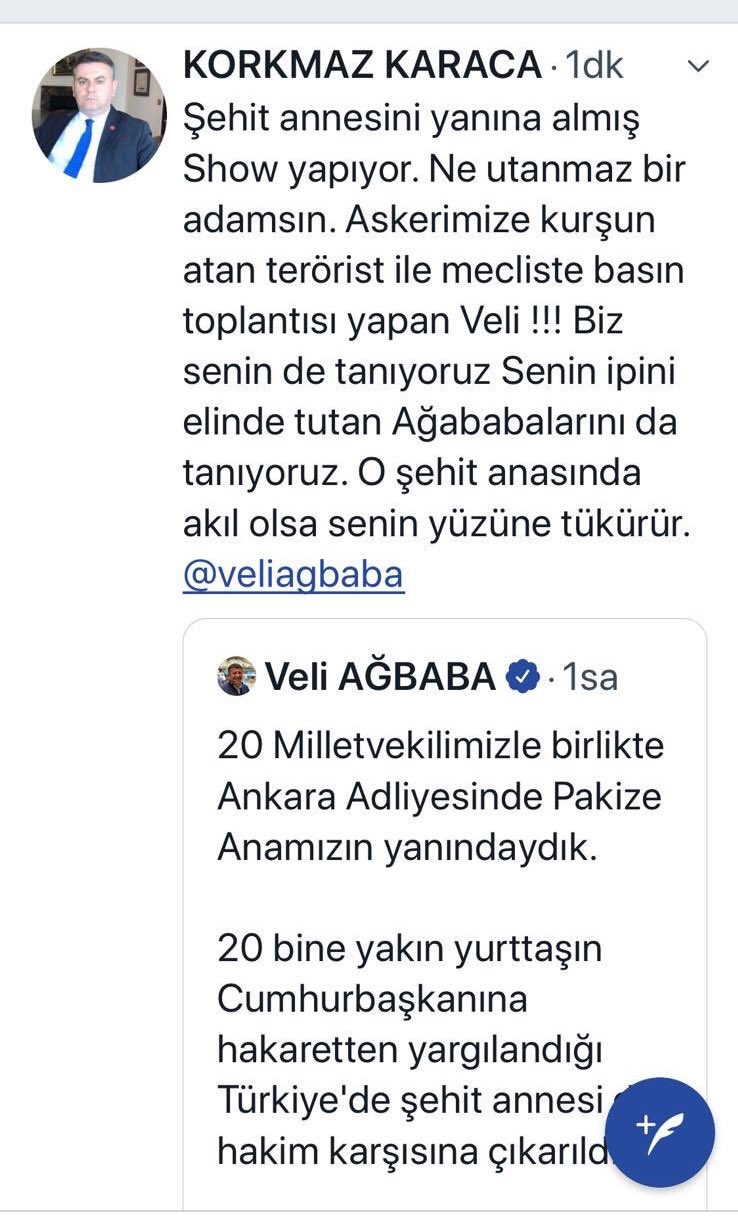Open Korkmaz Karaca's profile picture
Image resolution: width=738 pixels, height=1219 pixels.
pos(98,115)
